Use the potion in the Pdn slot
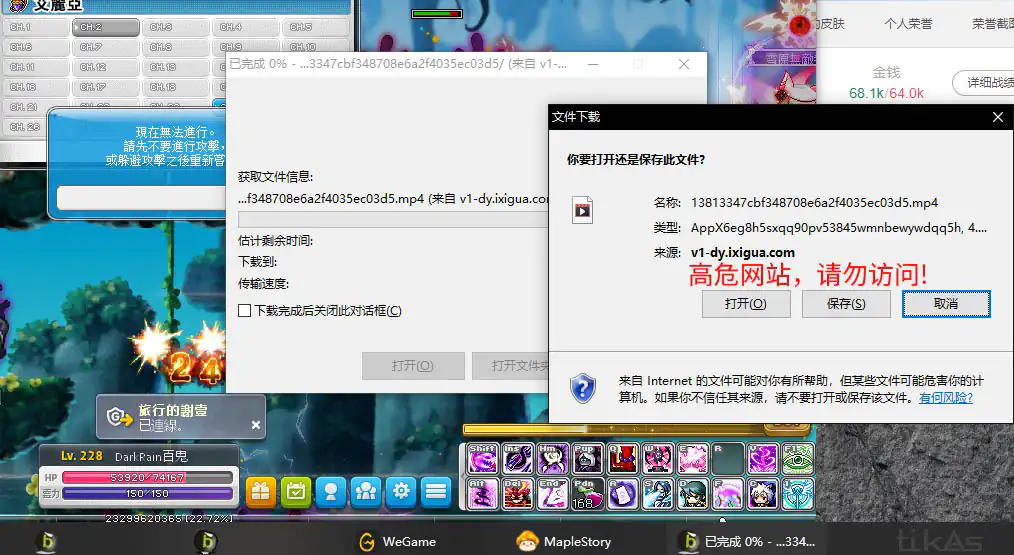 click(x=587, y=493)
